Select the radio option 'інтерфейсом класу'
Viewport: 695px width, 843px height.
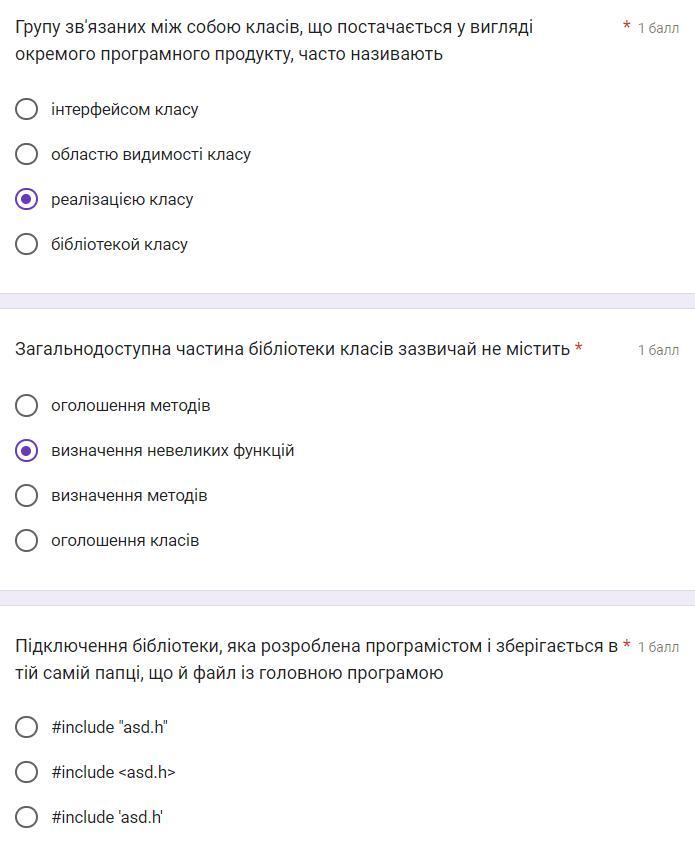[26, 109]
